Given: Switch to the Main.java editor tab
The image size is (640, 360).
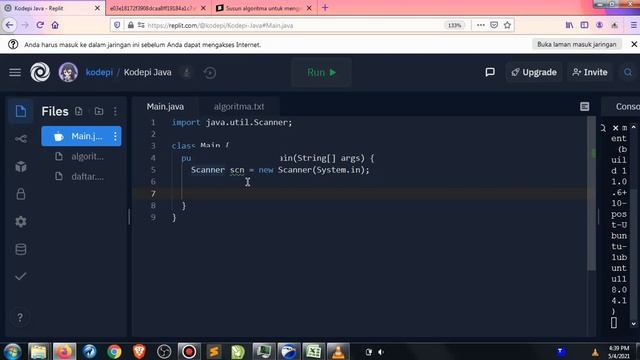Looking at the screenshot, I should coord(165,107).
